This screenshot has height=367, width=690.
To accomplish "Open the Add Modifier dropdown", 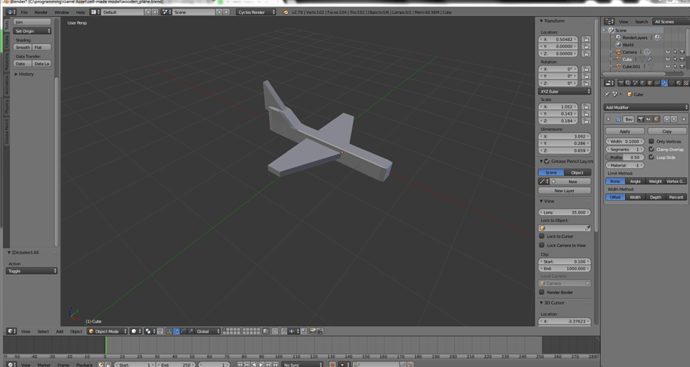I will [645, 107].
